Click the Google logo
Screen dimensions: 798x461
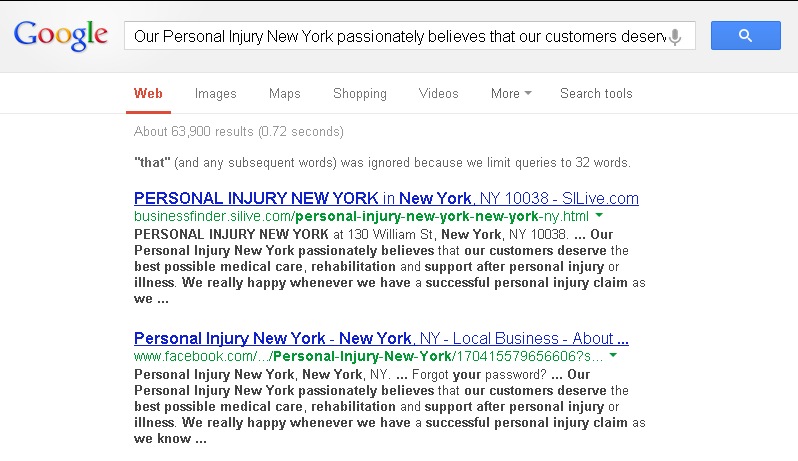61,36
